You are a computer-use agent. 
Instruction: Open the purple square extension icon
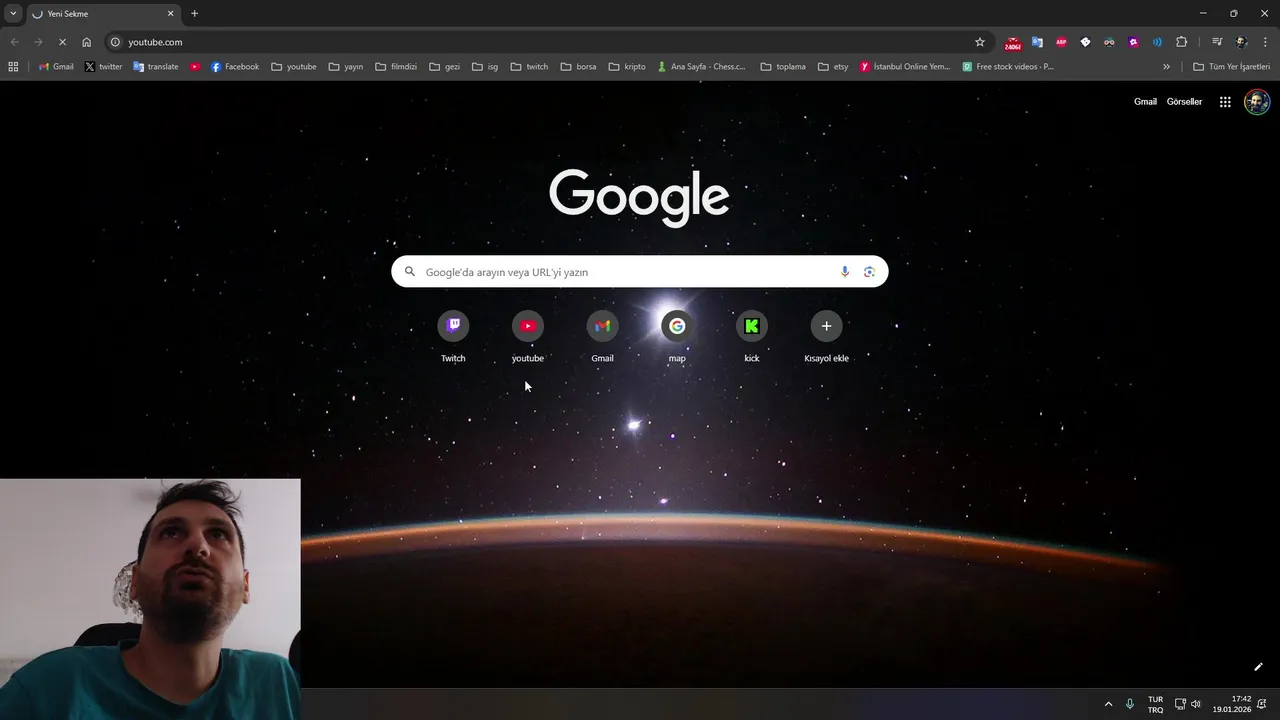pos(1133,42)
